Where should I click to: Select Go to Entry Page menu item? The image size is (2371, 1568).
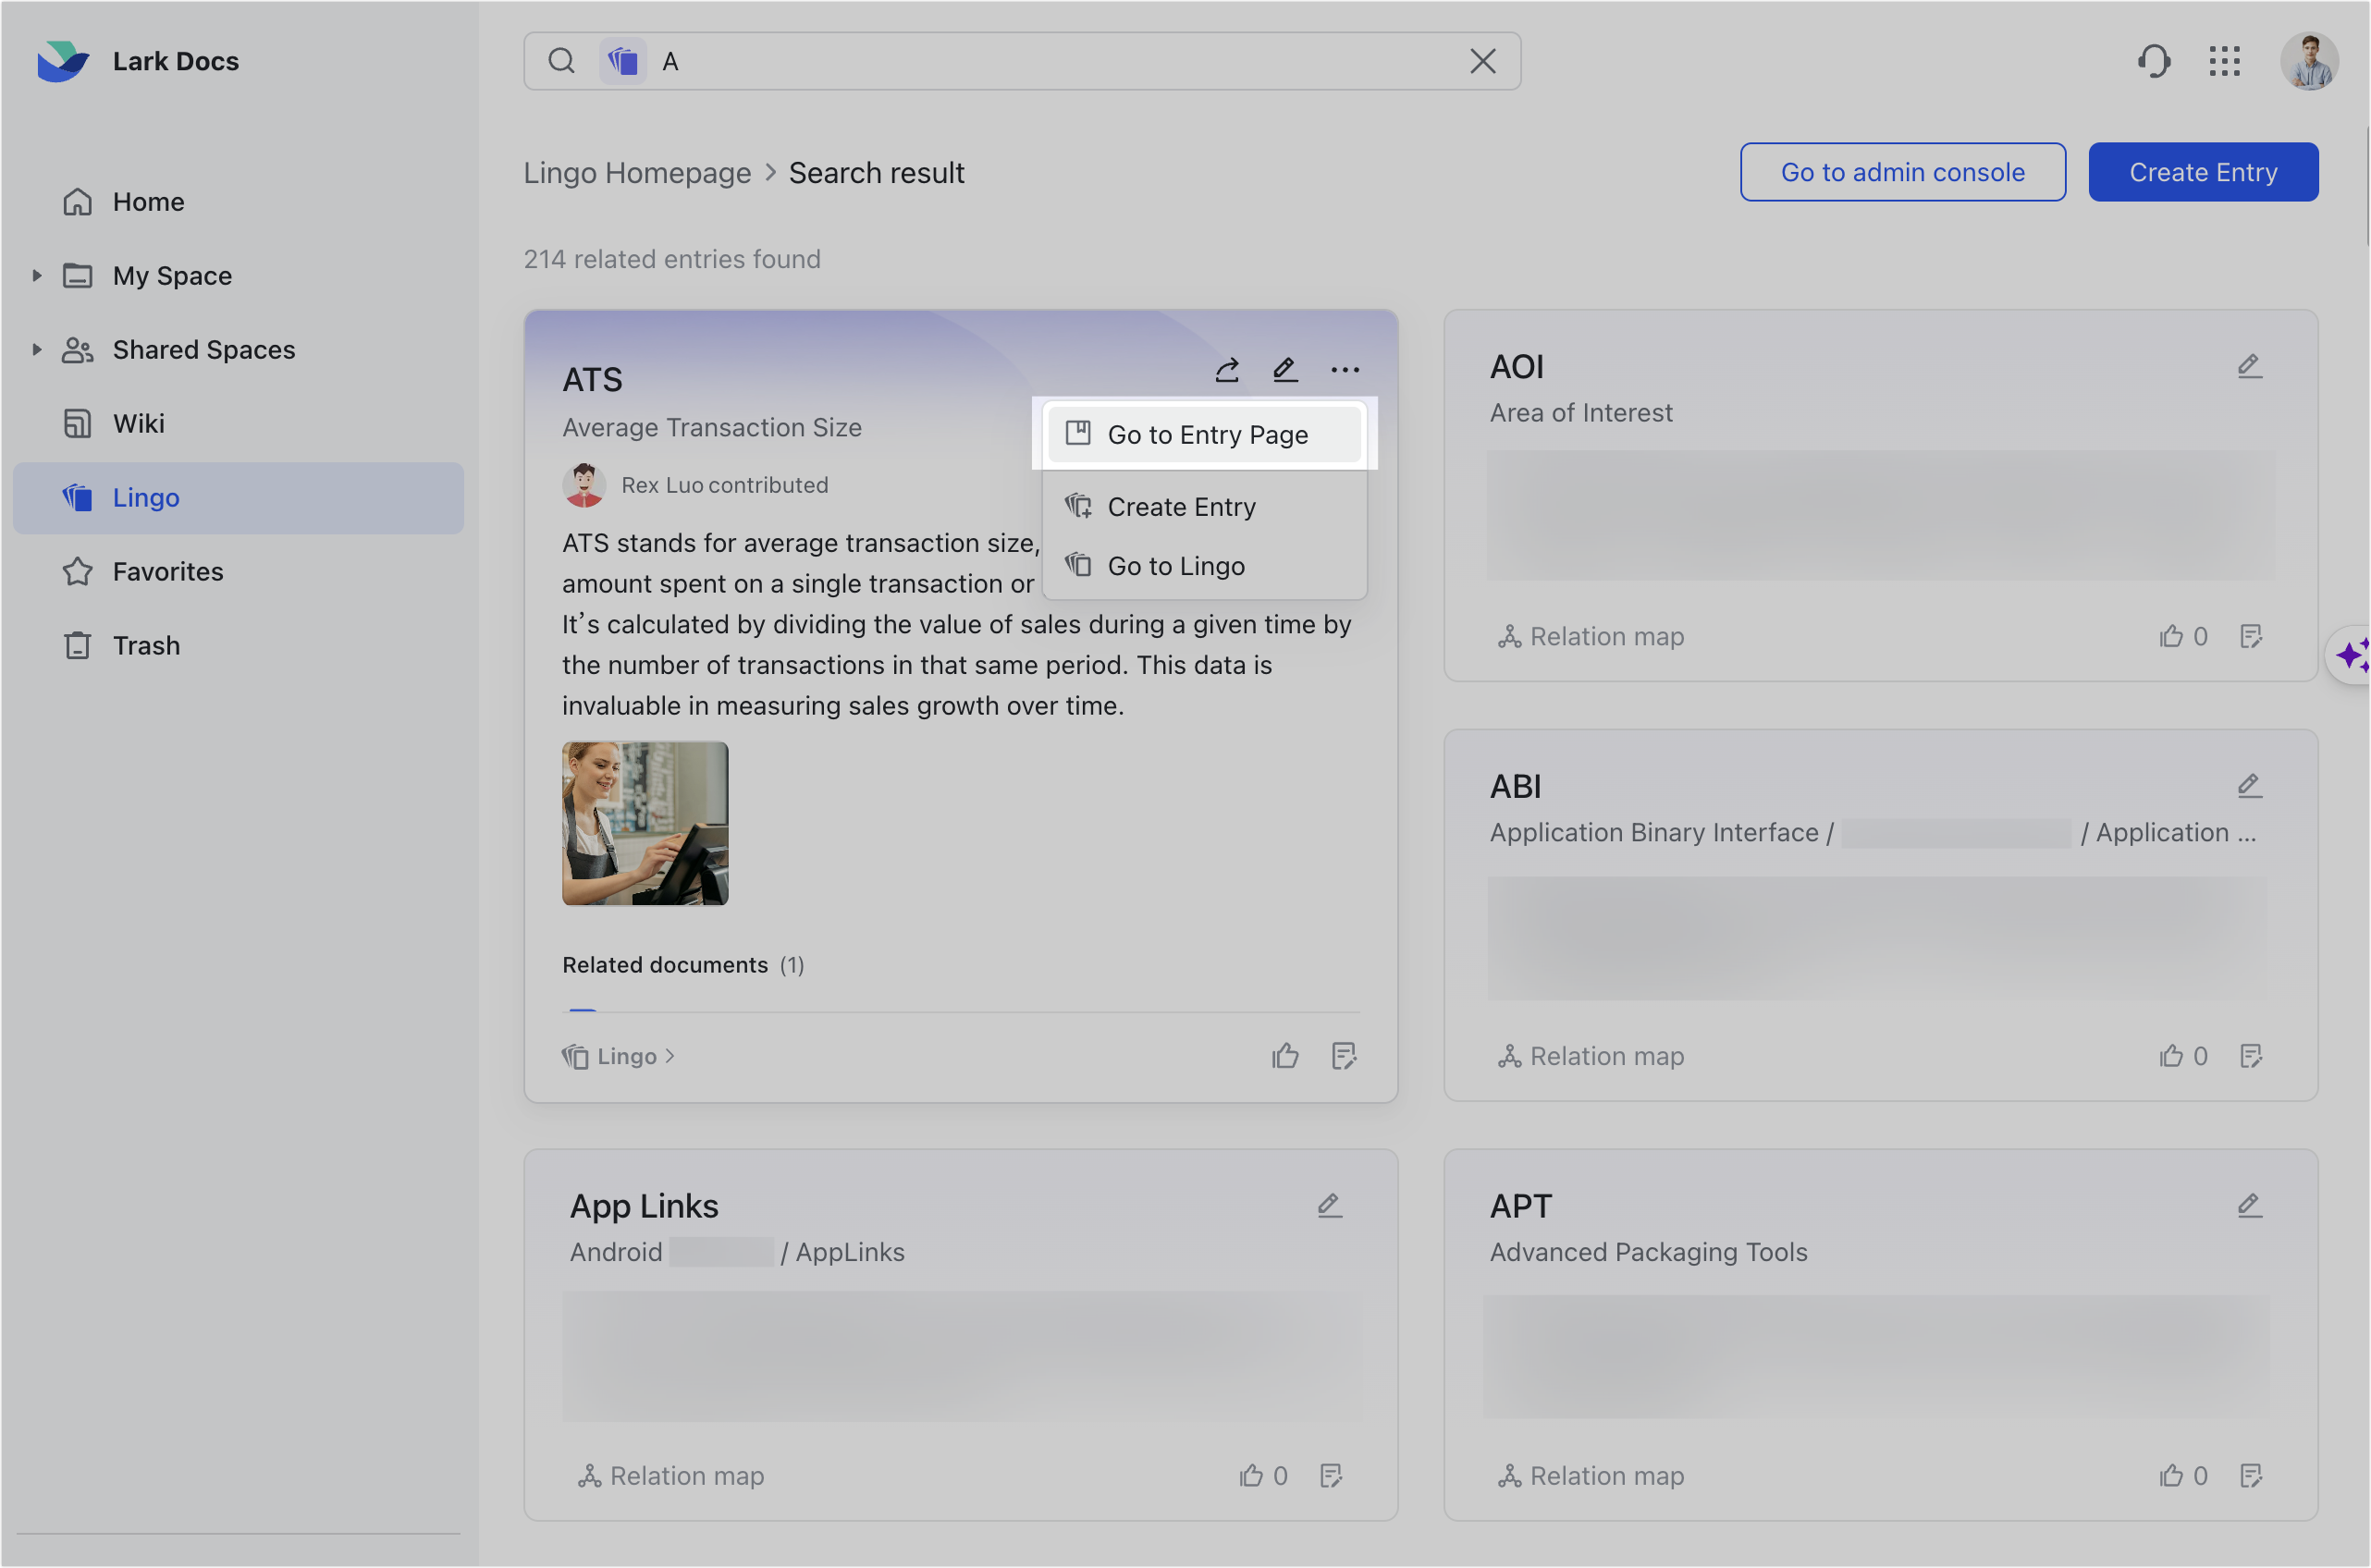point(1205,435)
